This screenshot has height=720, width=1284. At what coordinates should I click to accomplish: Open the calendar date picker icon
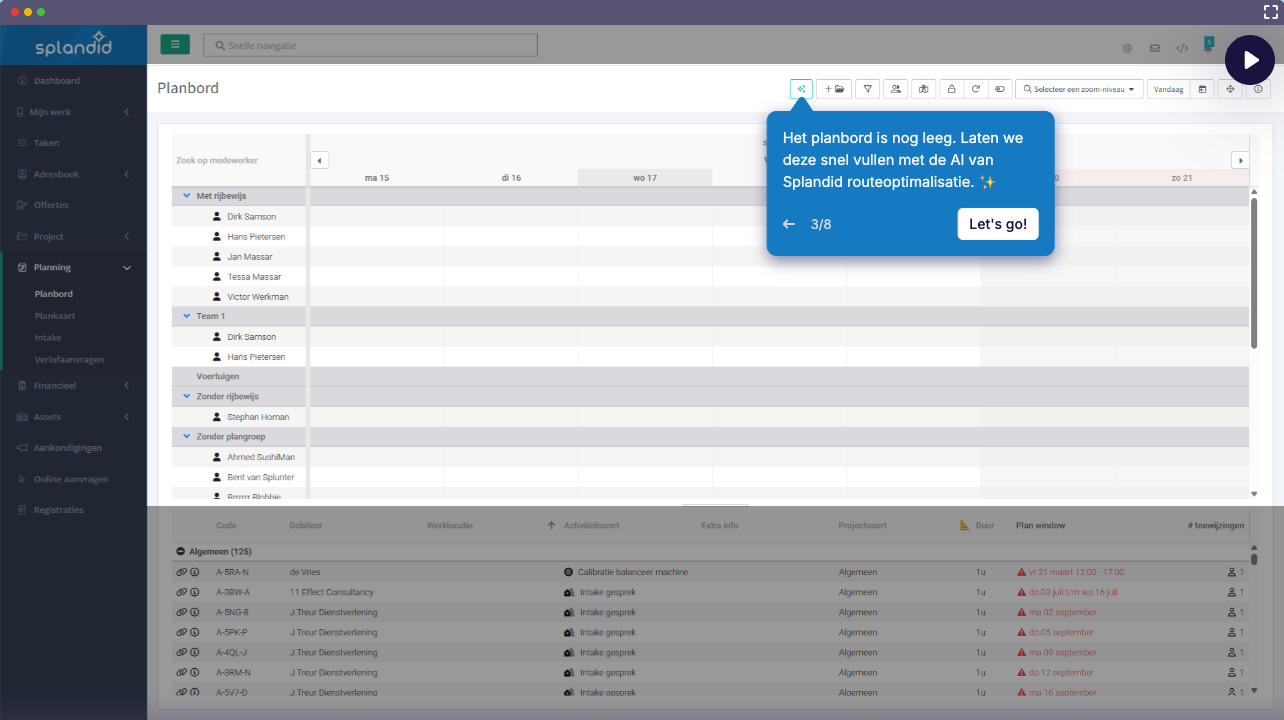coord(1202,89)
